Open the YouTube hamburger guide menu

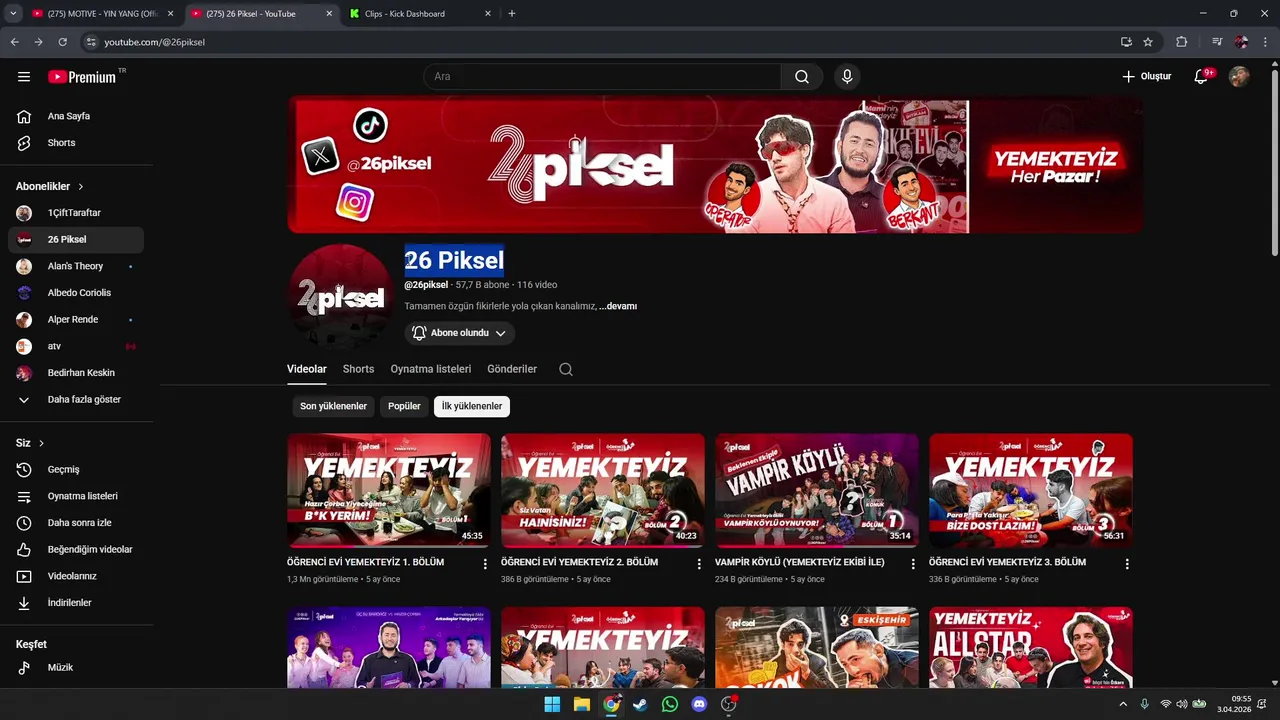coord(24,77)
